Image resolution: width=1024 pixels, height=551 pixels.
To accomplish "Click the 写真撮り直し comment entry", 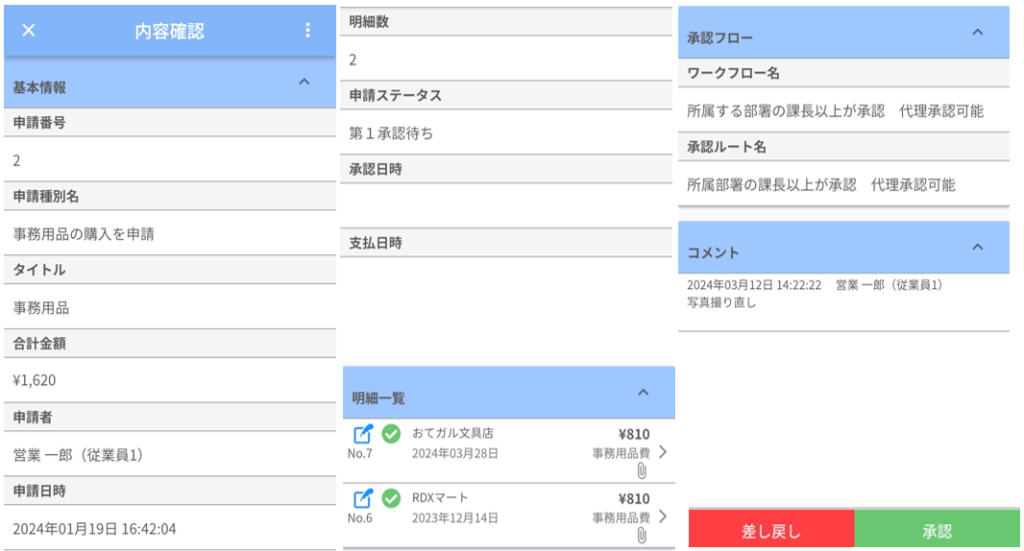I will click(x=722, y=302).
